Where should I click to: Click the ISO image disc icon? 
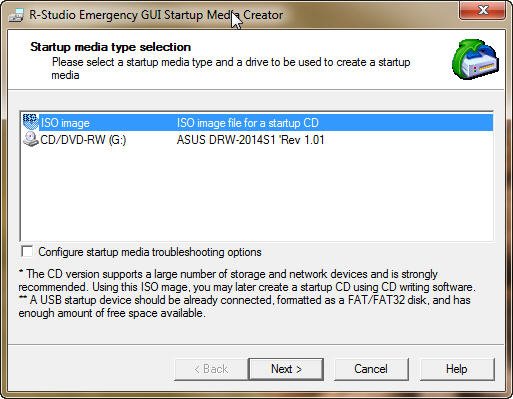[30, 122]
